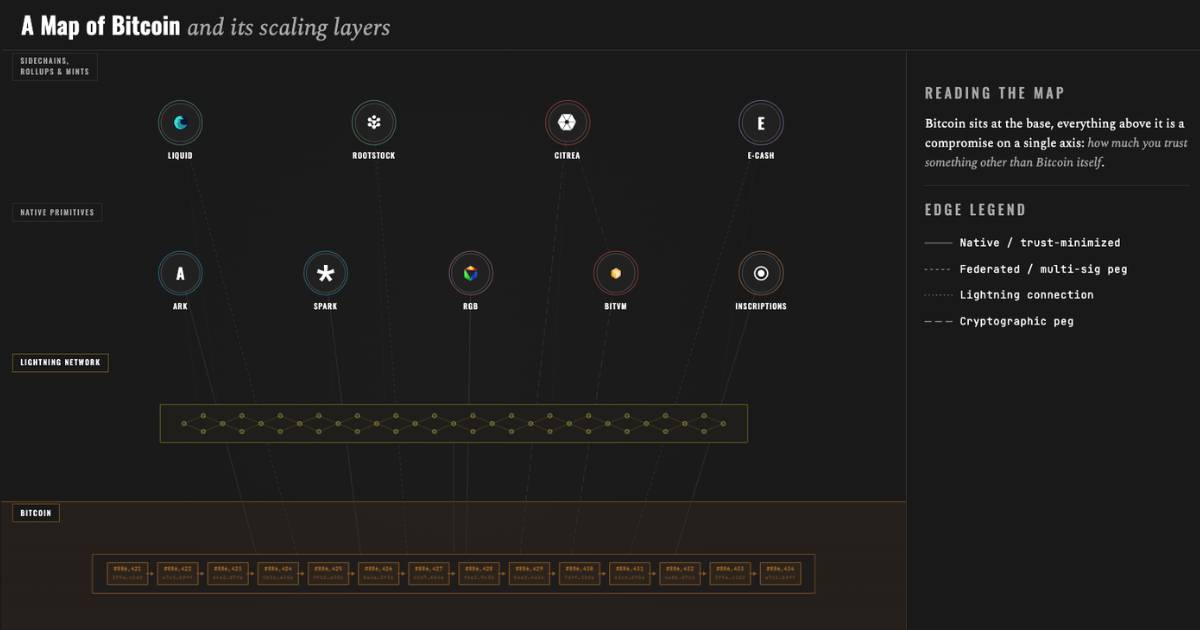Click the 'and its scaling layers' subtitle

click(289, 27)
